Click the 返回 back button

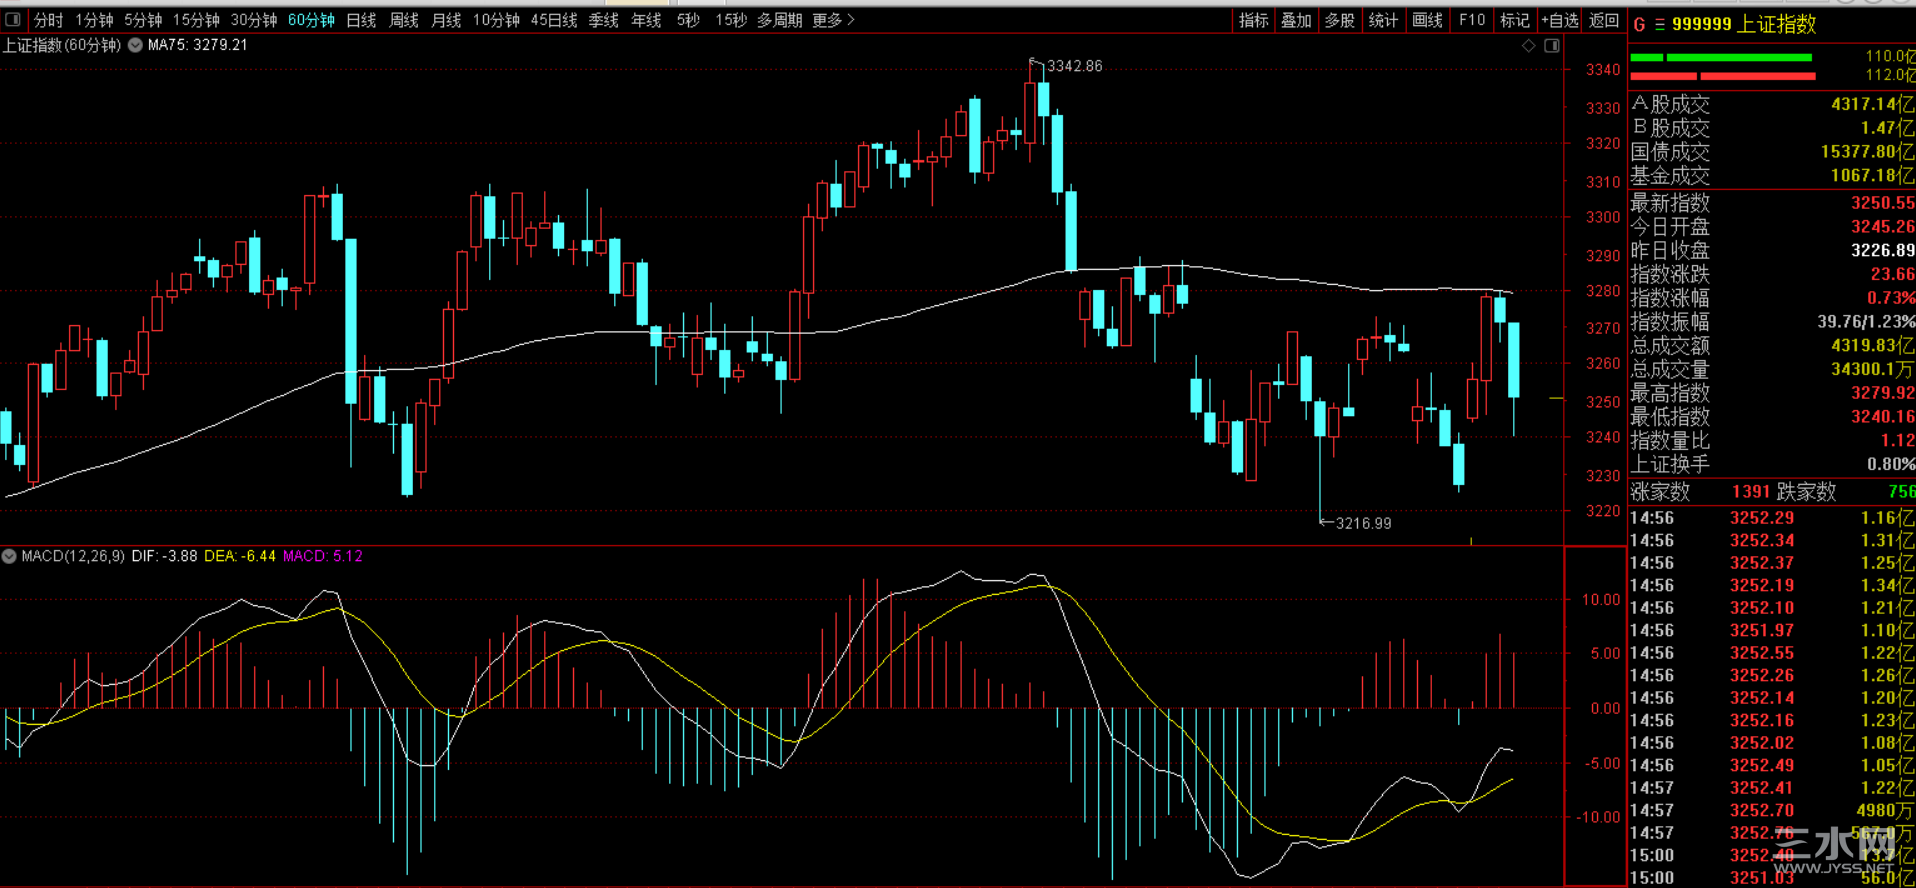point(1604,20)
